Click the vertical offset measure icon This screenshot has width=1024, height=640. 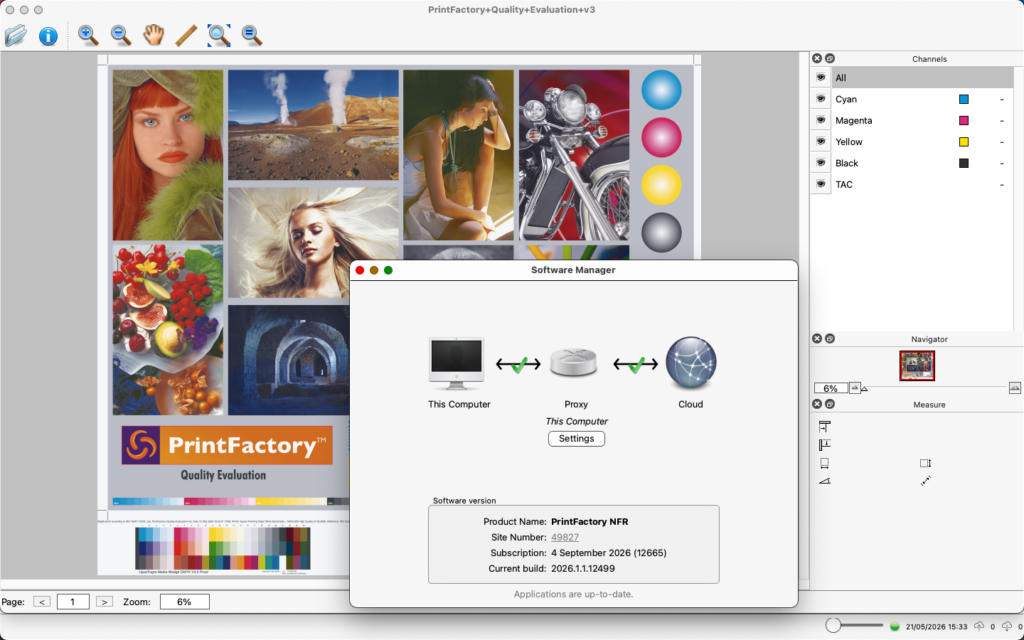tap(824, 445)
